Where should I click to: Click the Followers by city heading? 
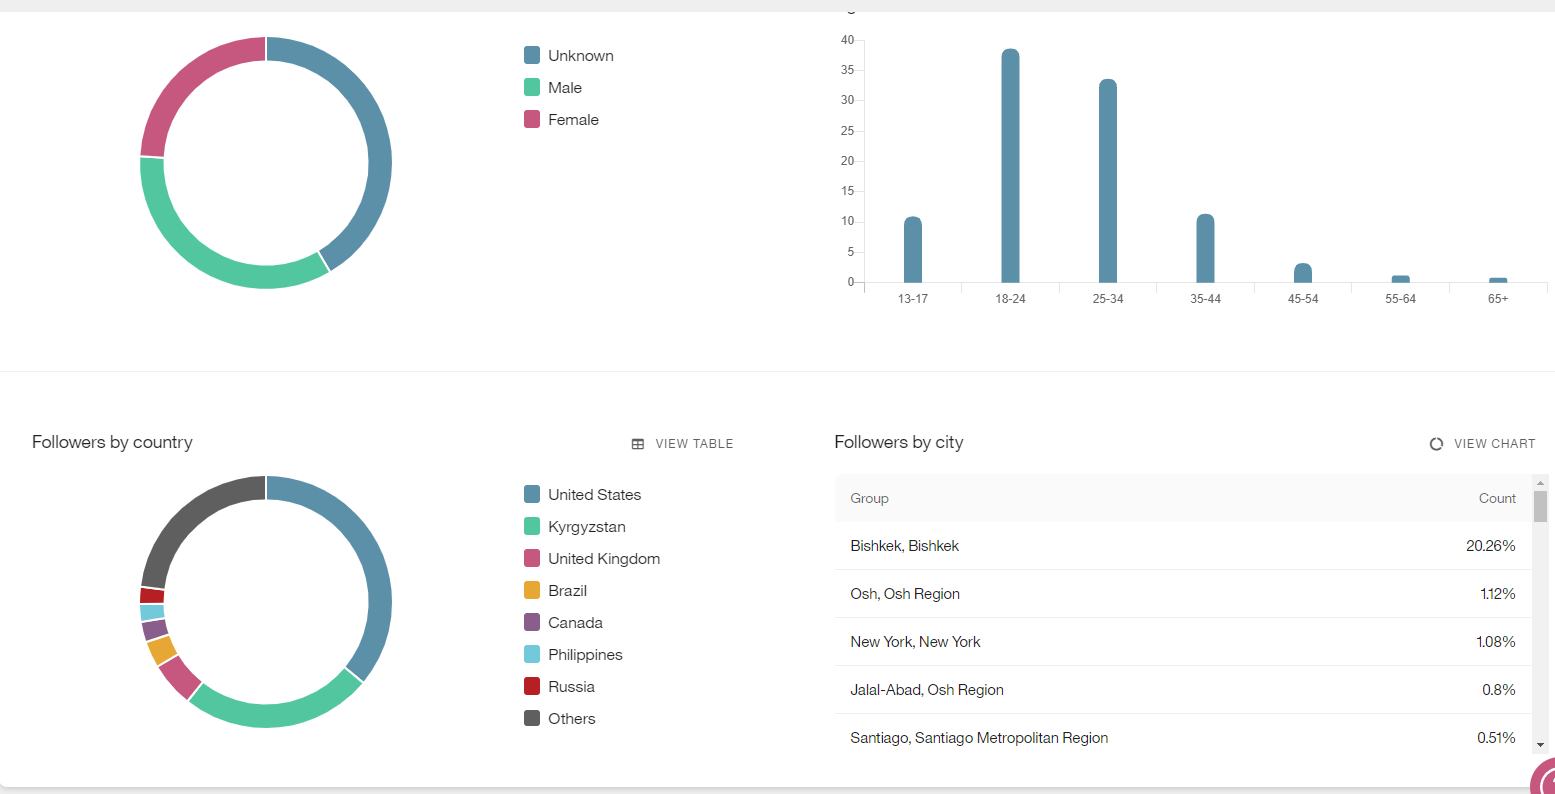pos(899,442)
